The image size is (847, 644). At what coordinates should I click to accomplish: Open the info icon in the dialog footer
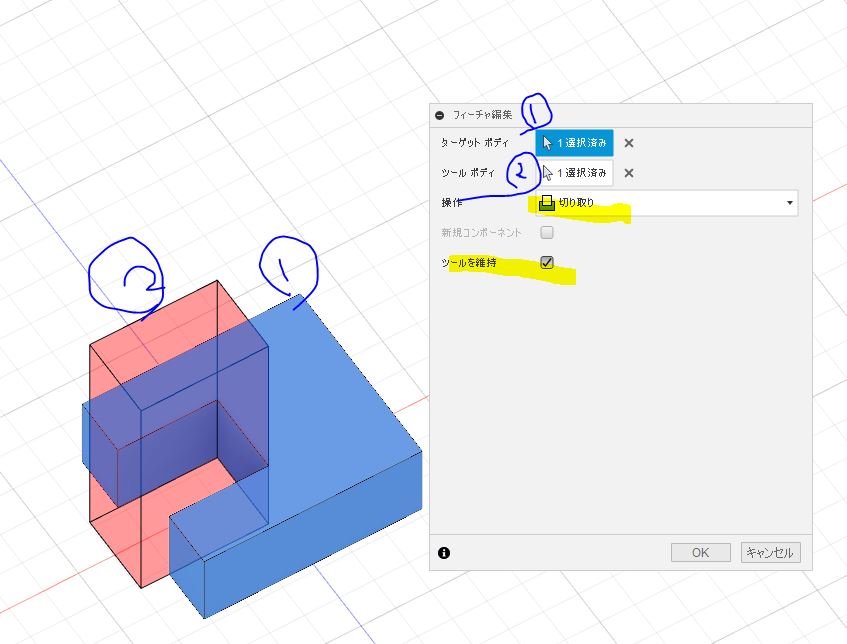coord(444,553)
